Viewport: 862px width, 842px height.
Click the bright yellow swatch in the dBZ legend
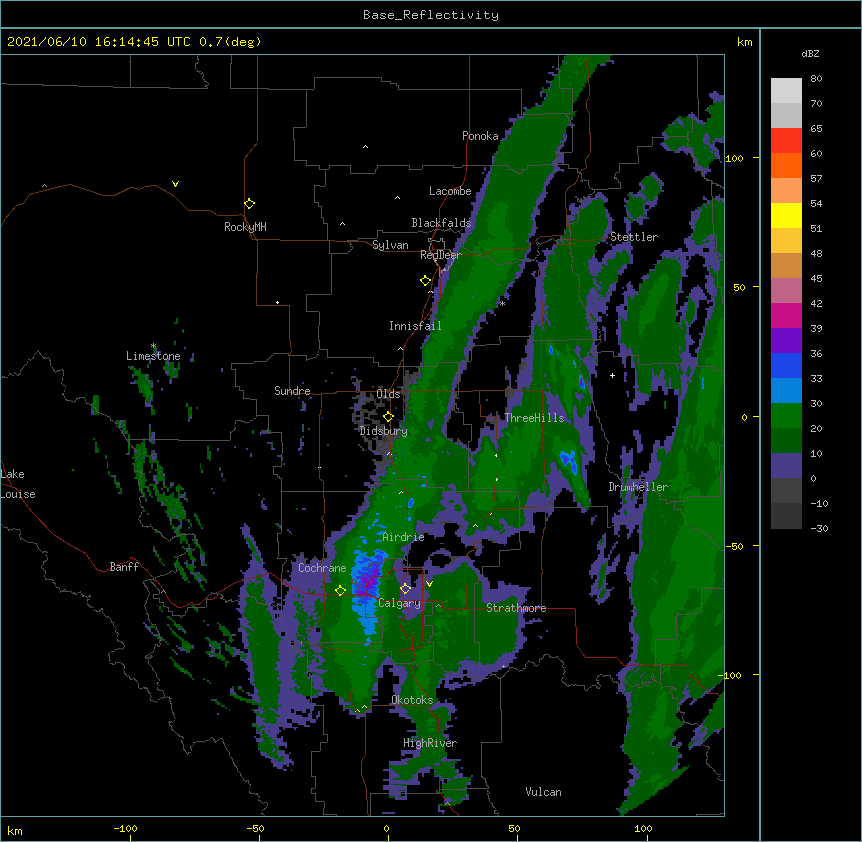(x=786, y=215)
